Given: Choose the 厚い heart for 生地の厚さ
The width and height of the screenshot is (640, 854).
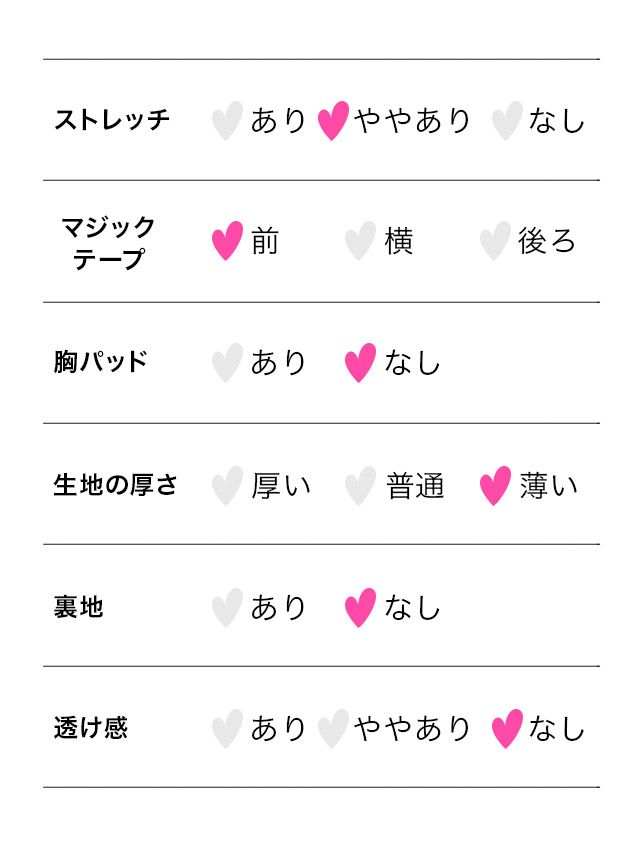Looking at the screenshot, I should pos(227,485).
